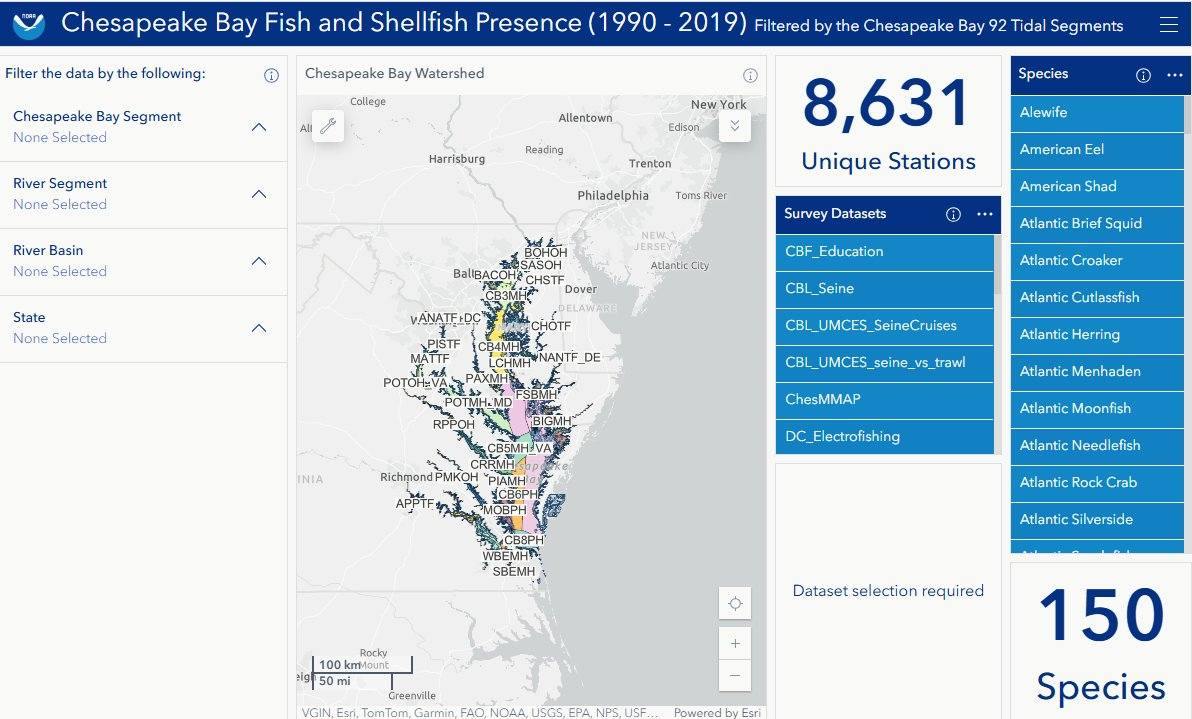Image resolution: width=1192 pixels, height=719 pixels.
Task: Expand the State filter
Action: click(143, 328)
